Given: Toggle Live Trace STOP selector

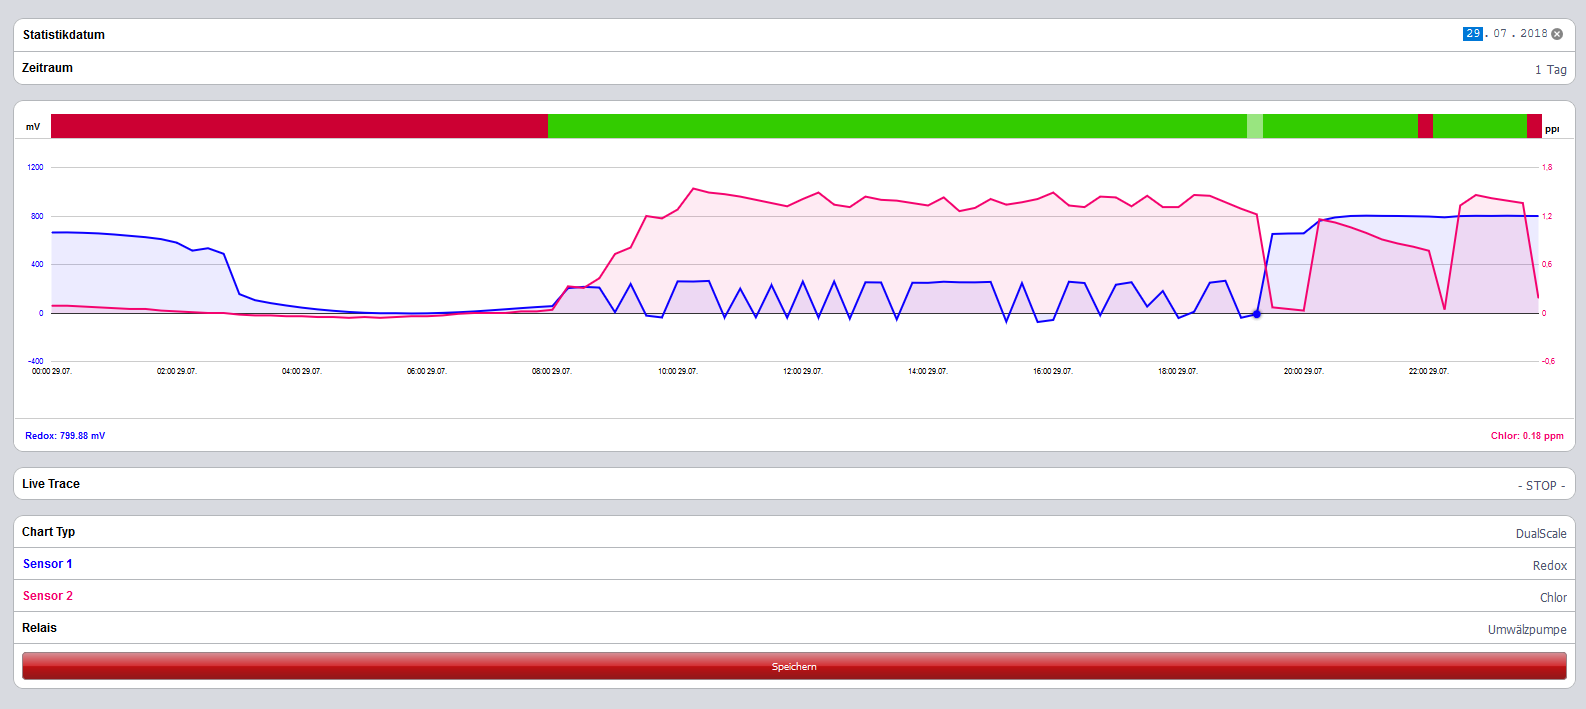Looking at the screenshot, I should pyautogui.click(x=1541, y=486).
